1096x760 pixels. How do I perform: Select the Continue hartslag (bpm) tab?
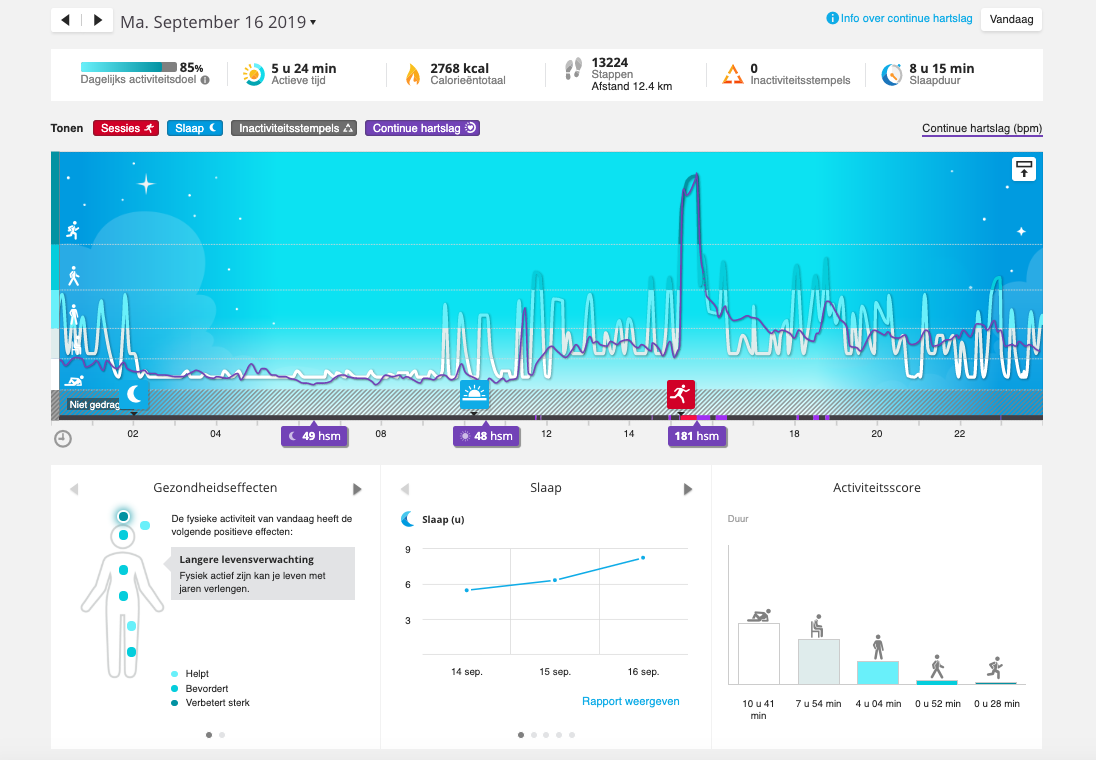click(981, 129)
